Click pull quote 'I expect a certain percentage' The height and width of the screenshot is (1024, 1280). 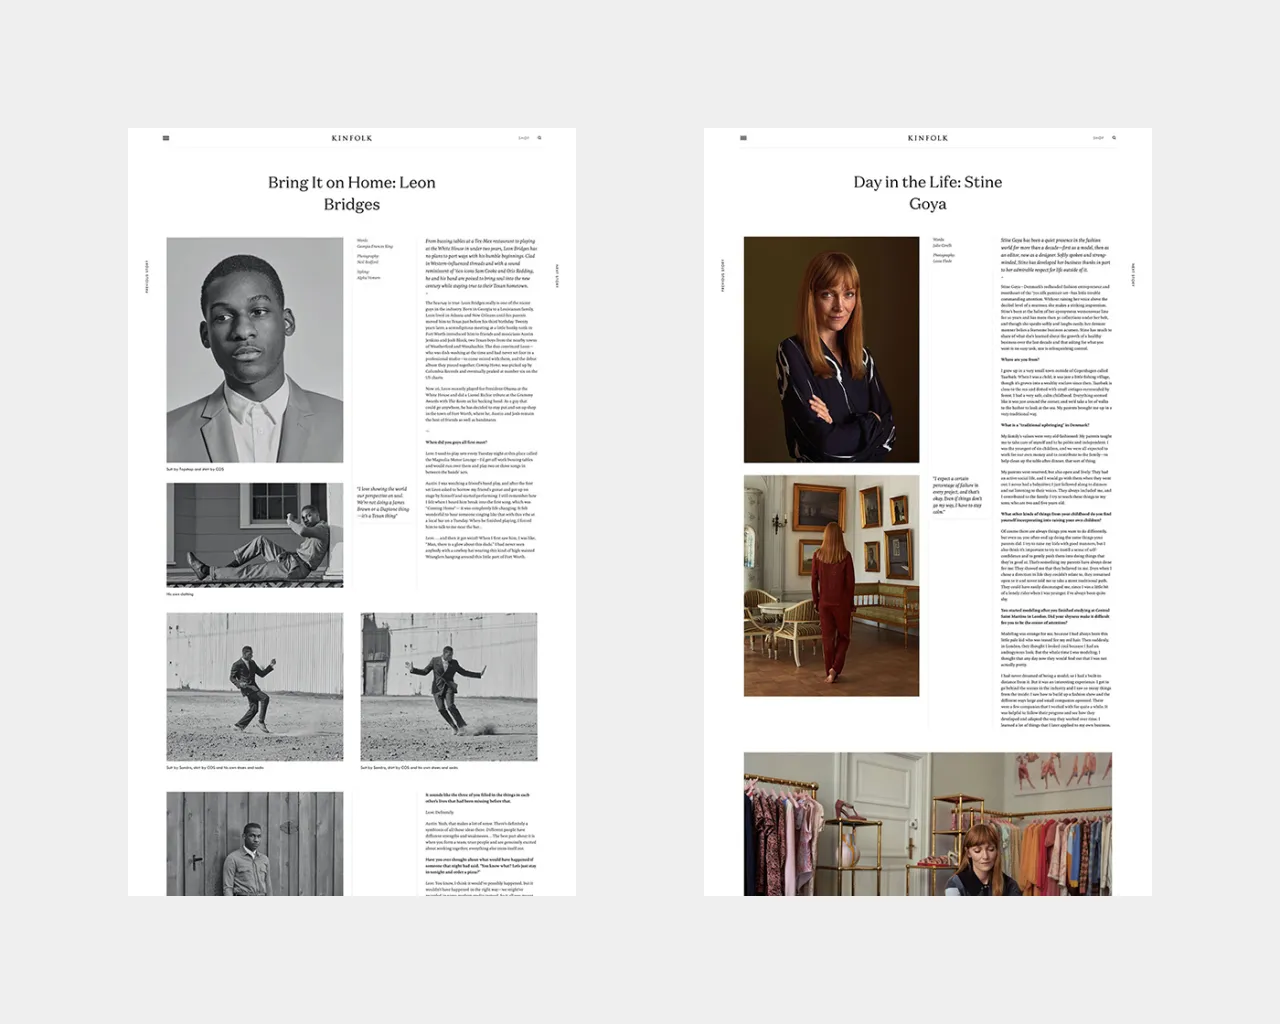tap(957, 495)
